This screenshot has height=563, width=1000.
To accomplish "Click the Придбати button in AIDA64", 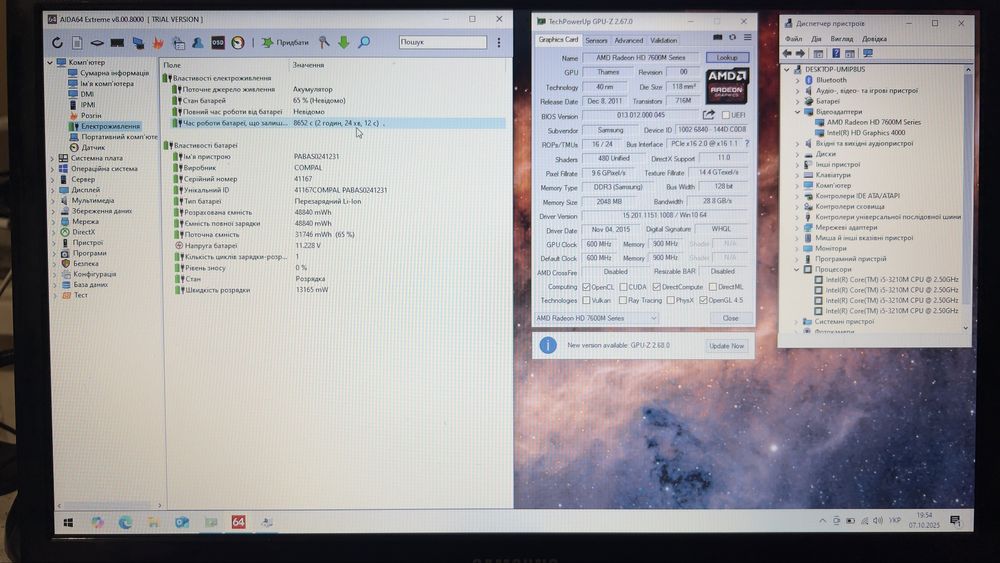I will coord(285,43).
